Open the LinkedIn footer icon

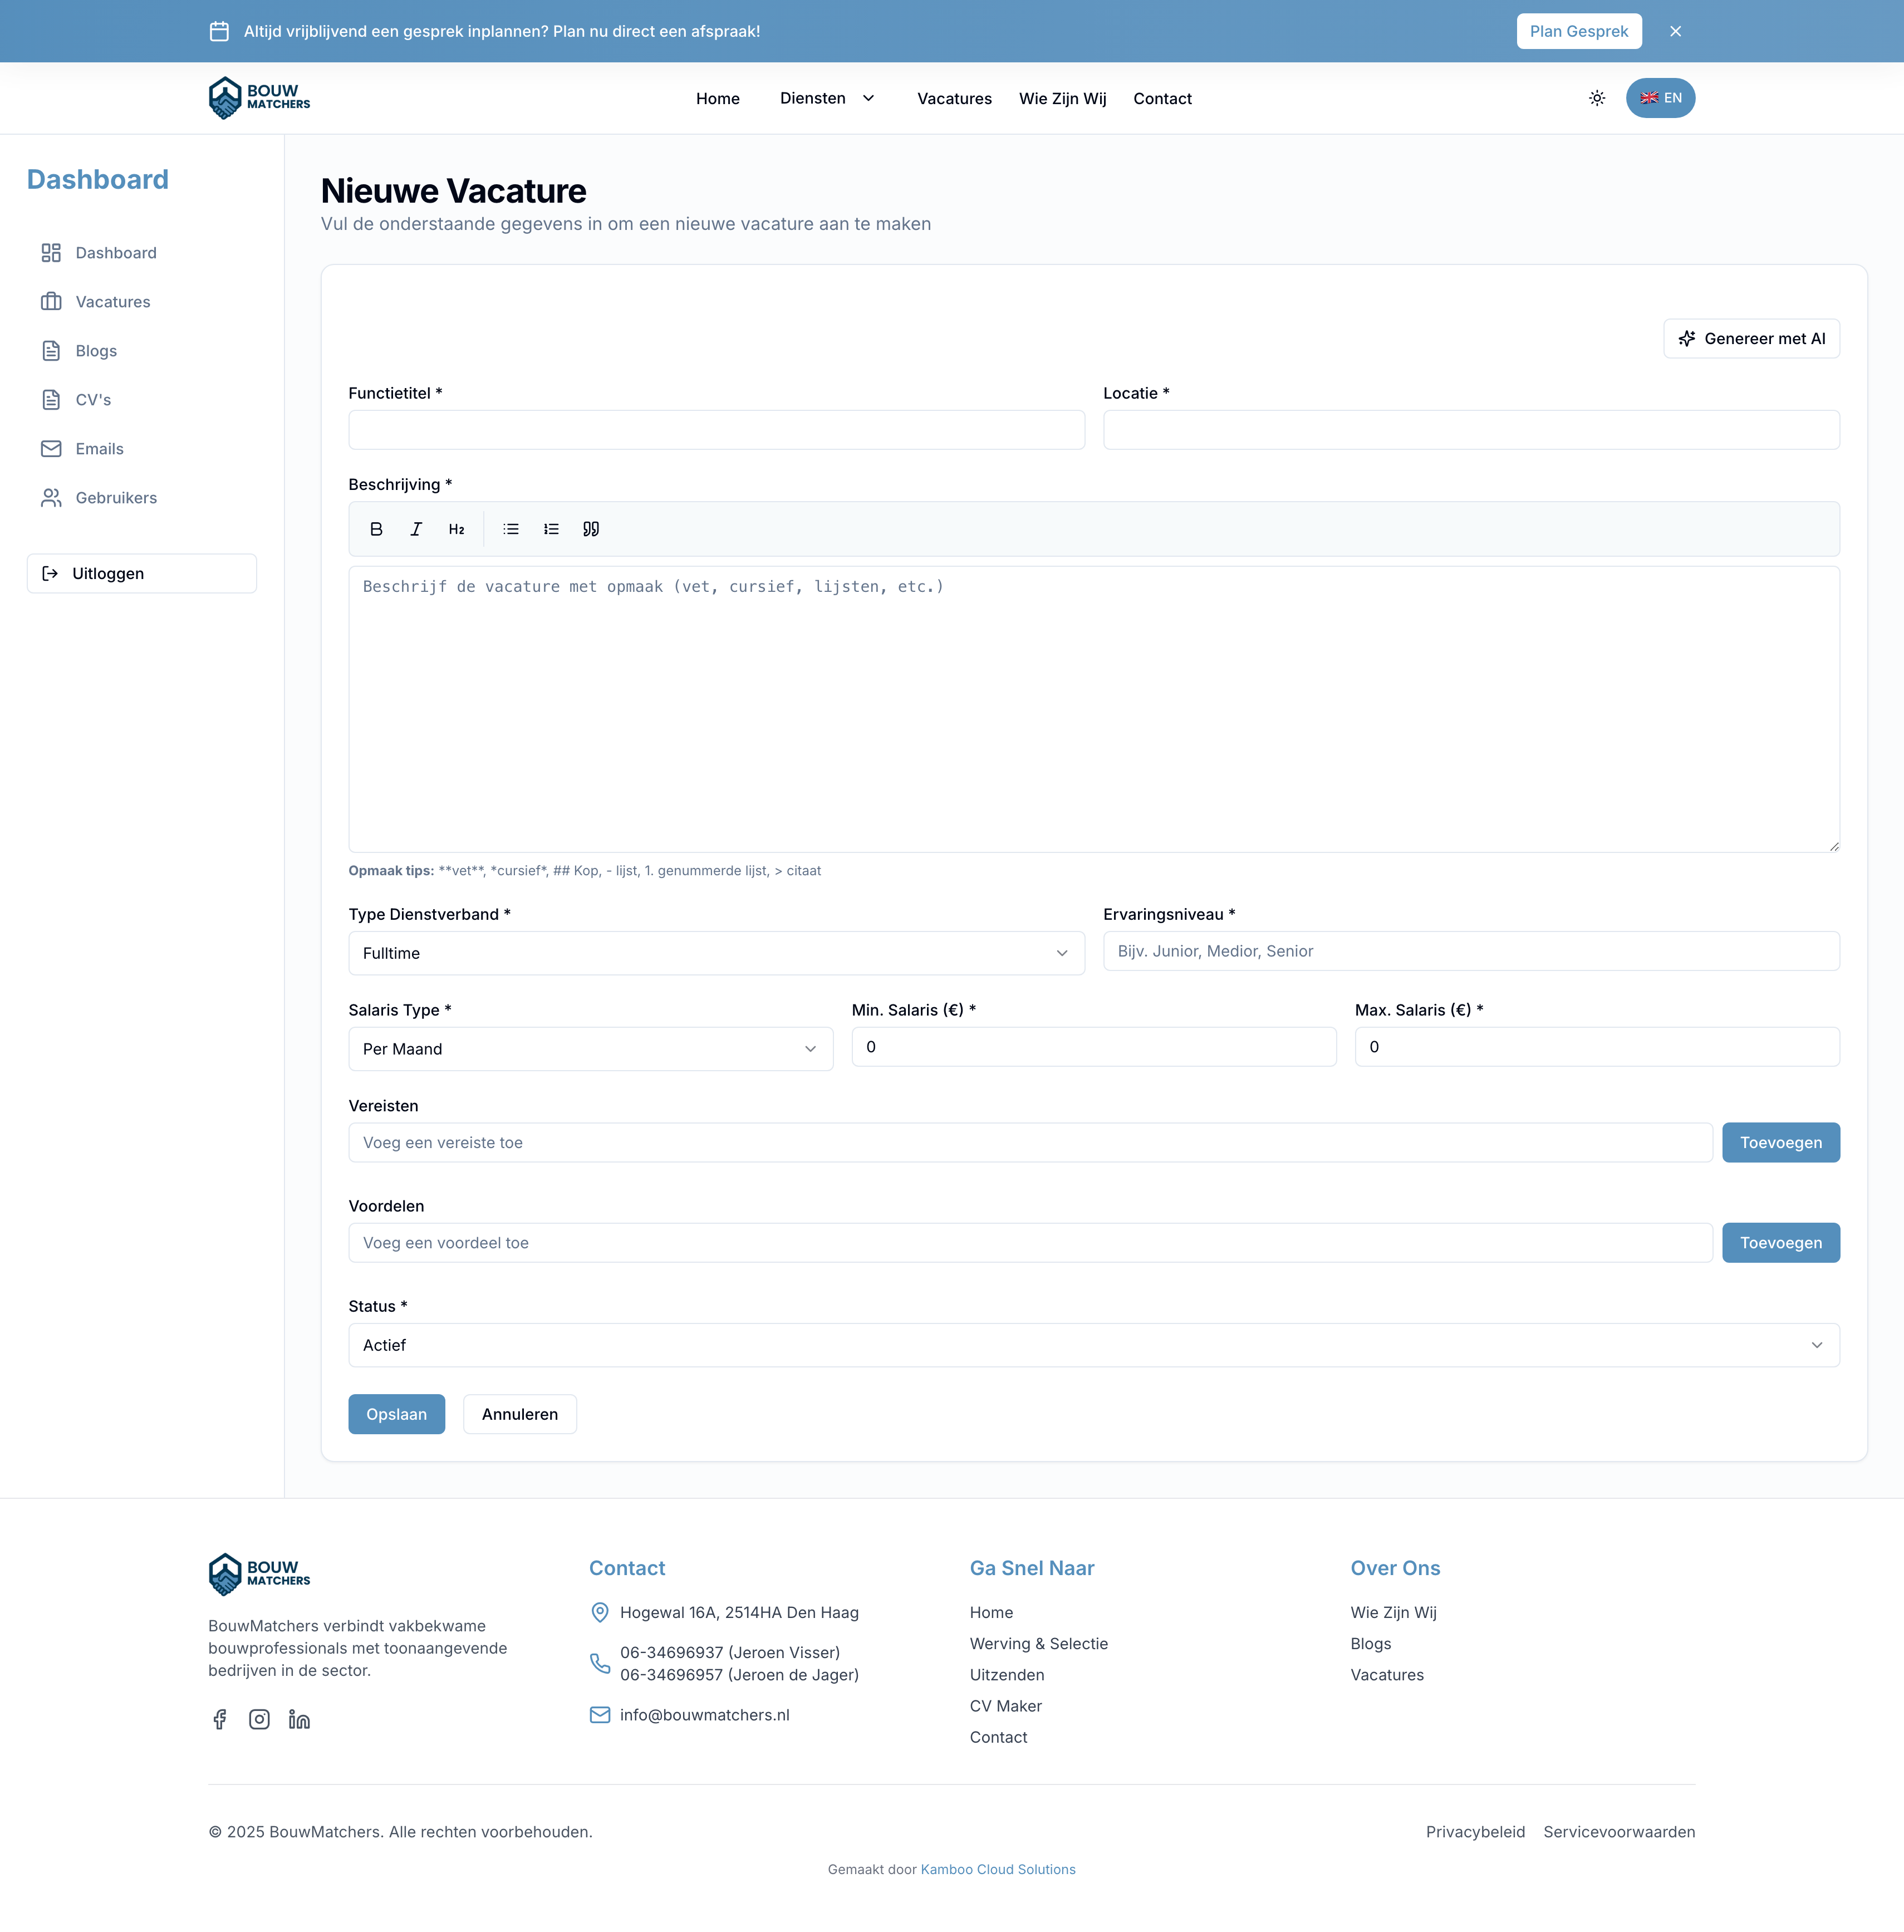[x=299, y=1719]
